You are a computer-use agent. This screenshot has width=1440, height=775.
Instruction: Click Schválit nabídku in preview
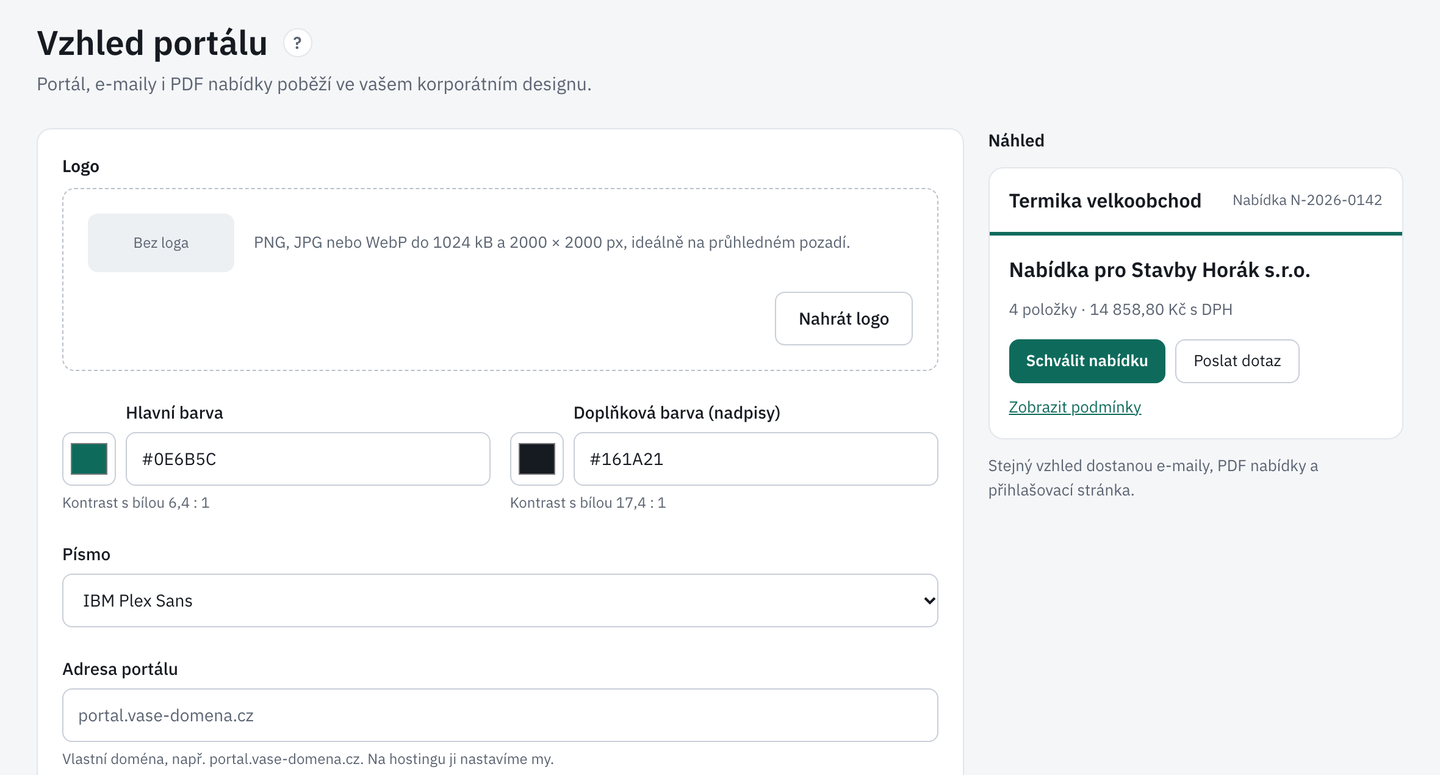point(1087,361)
